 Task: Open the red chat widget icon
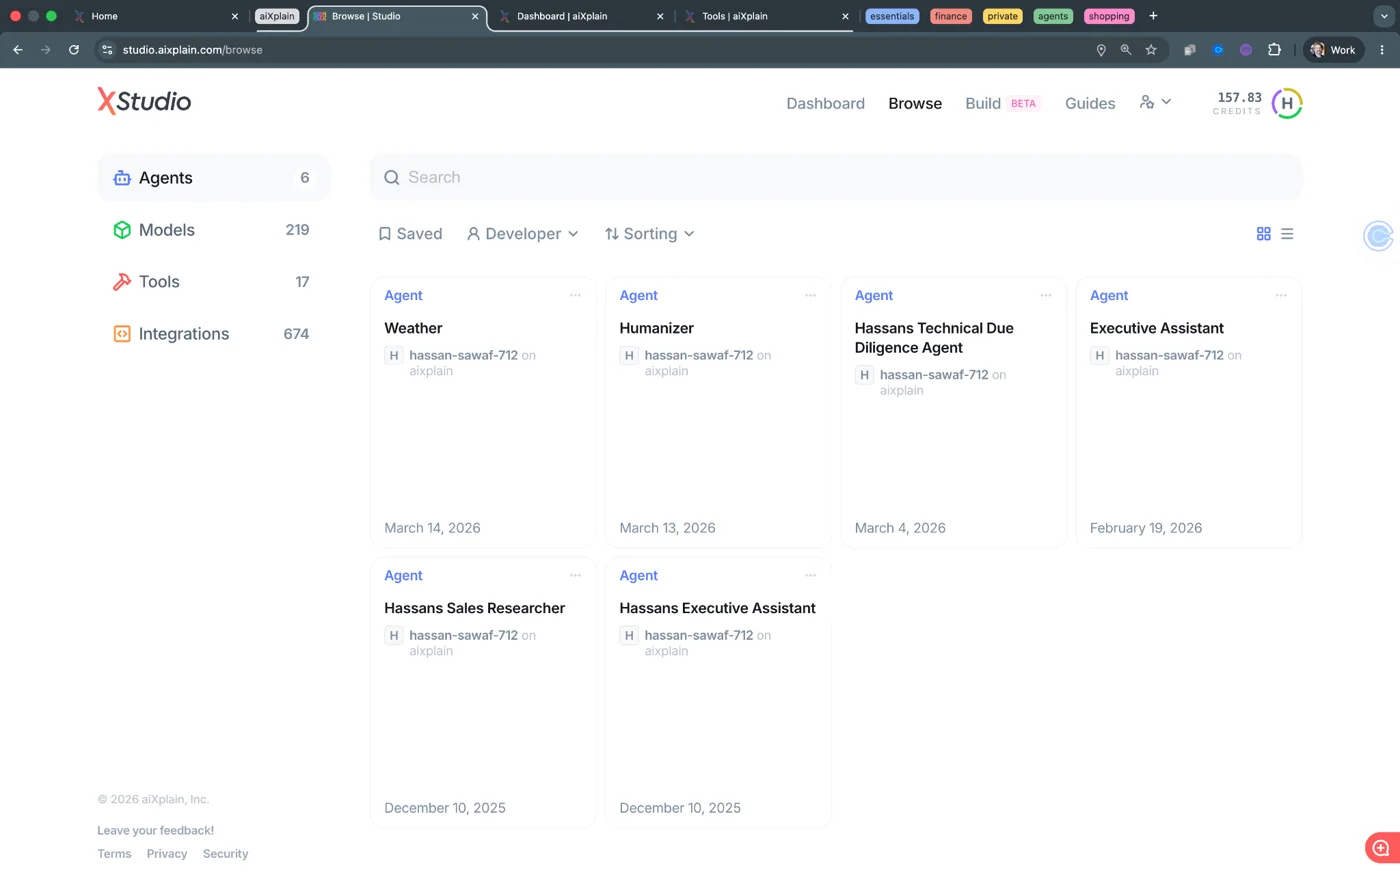1381,848
